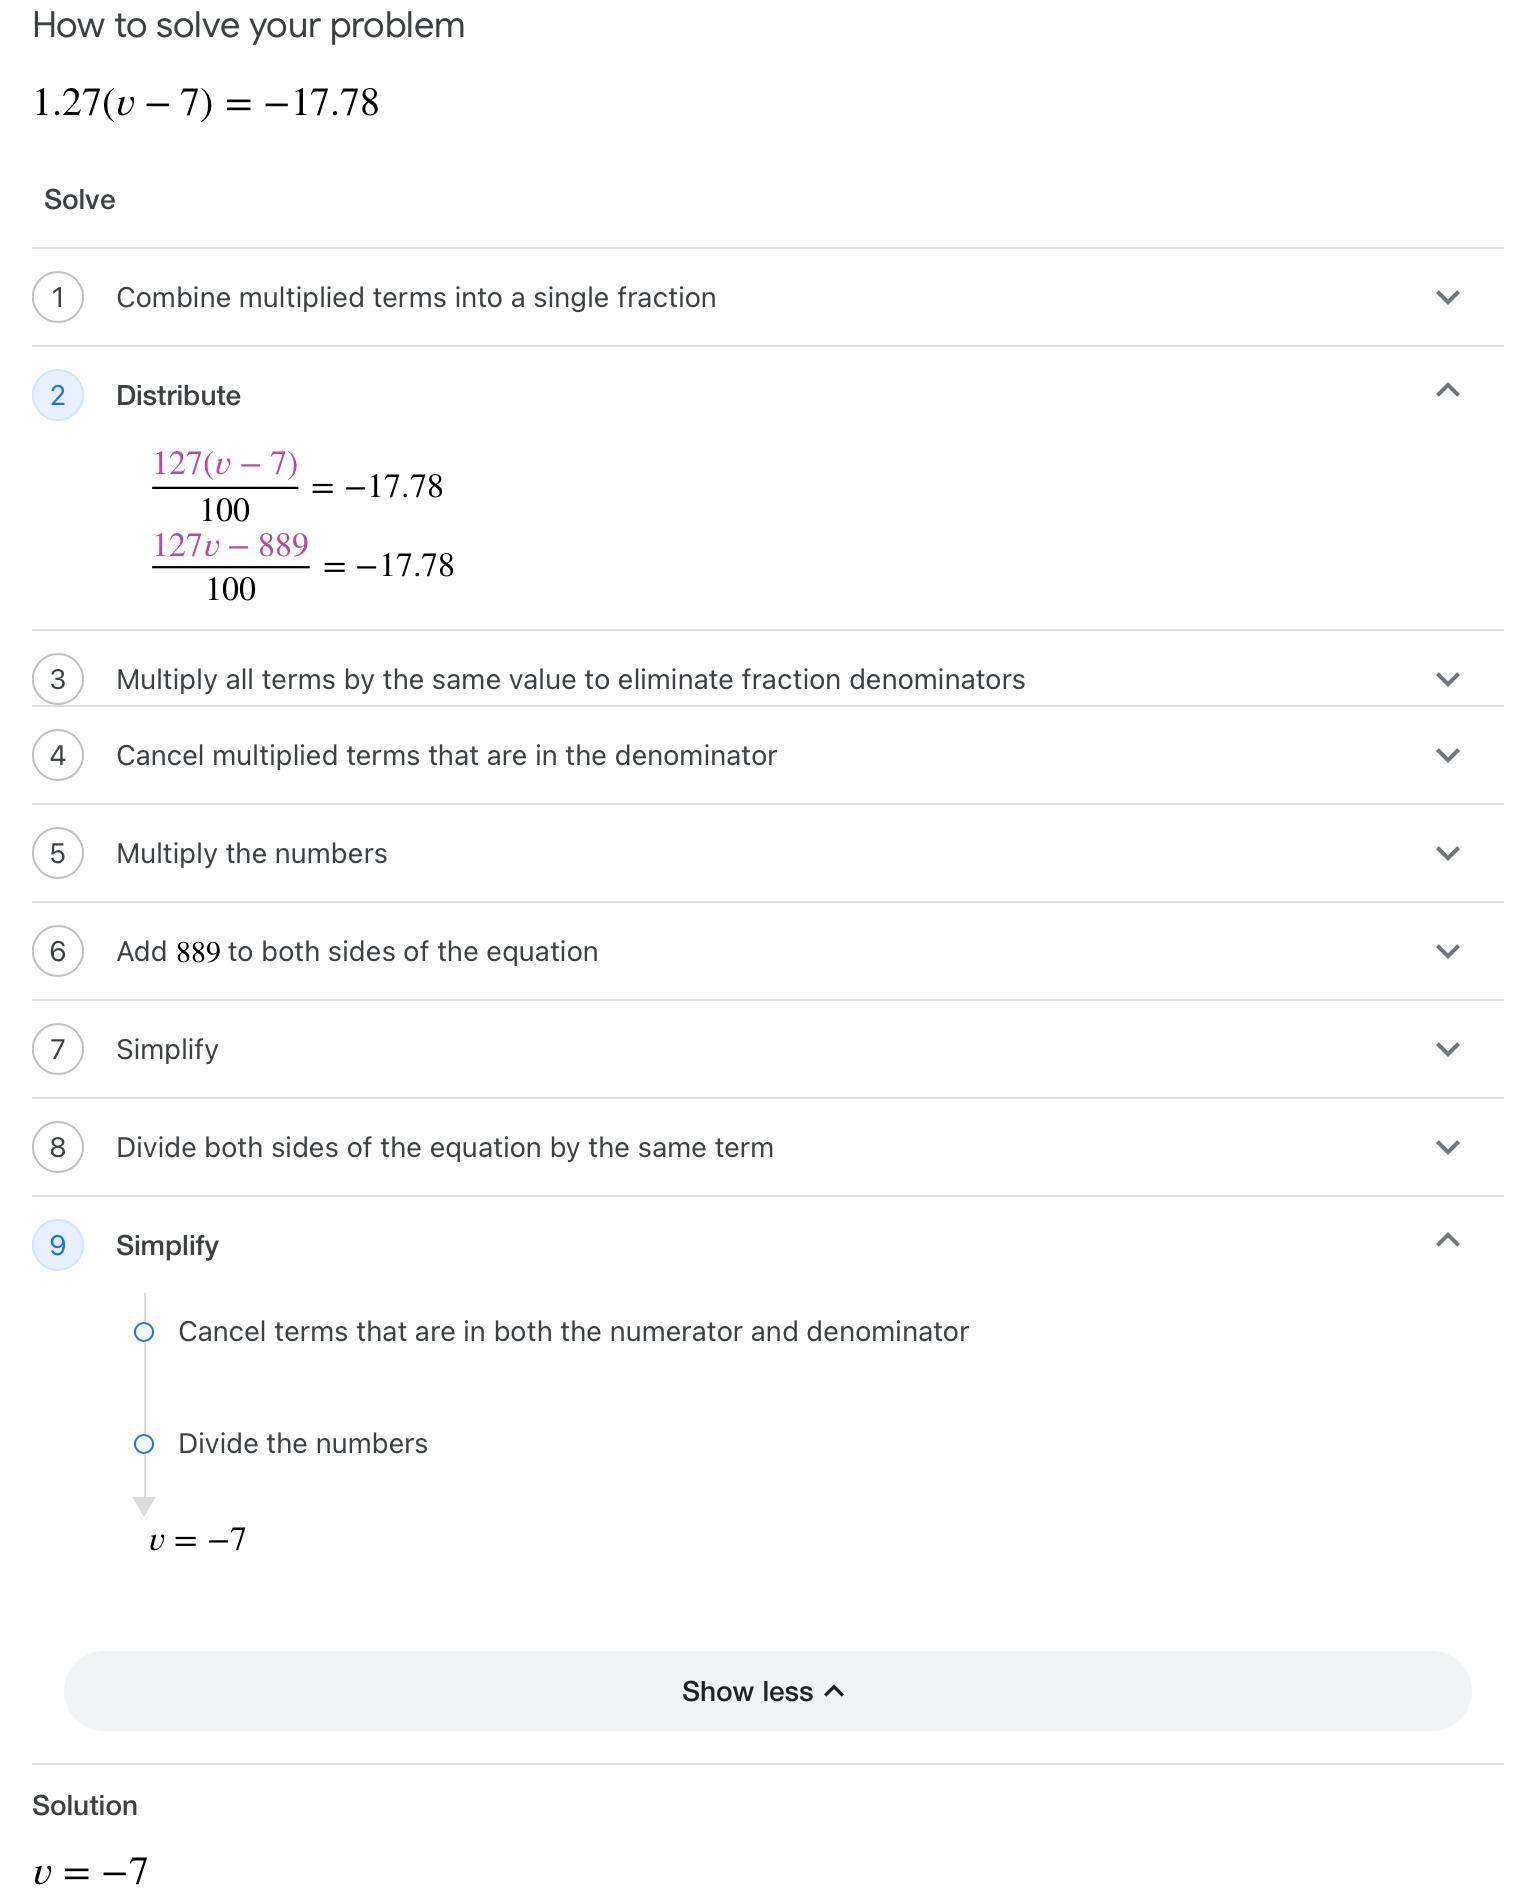Click the Cancel multiplied terms step title
1536x1902 pixels.
[x=446, y=755]
